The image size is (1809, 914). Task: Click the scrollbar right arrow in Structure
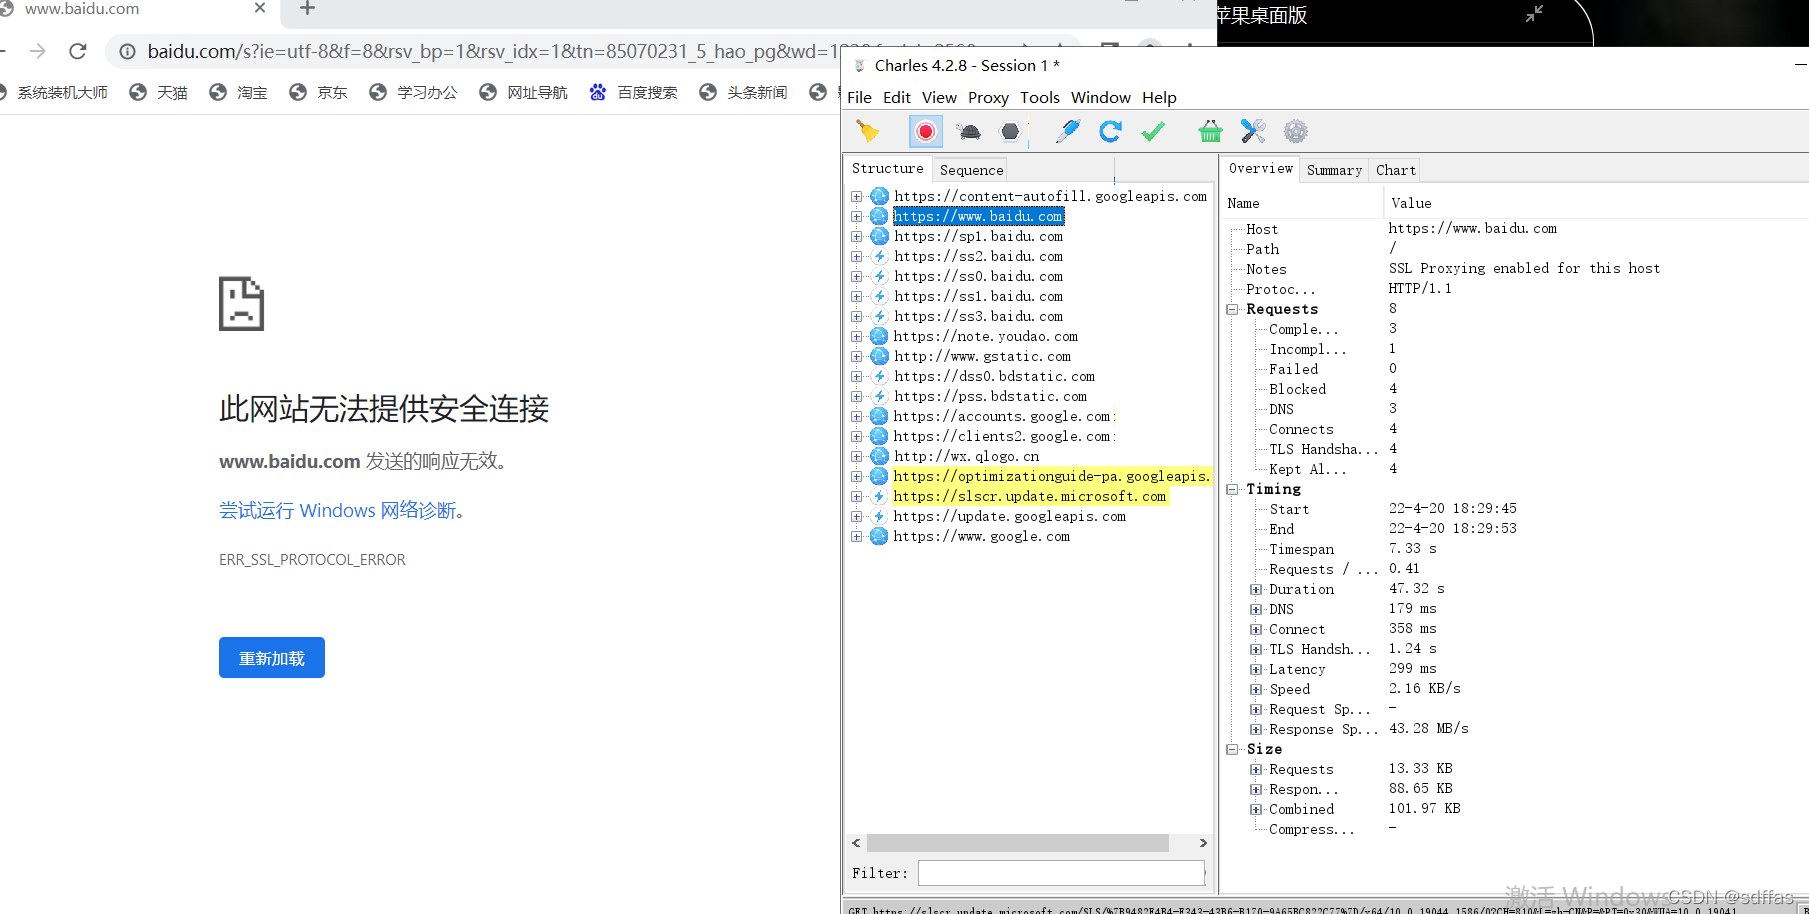click(x=1203, y=843)
